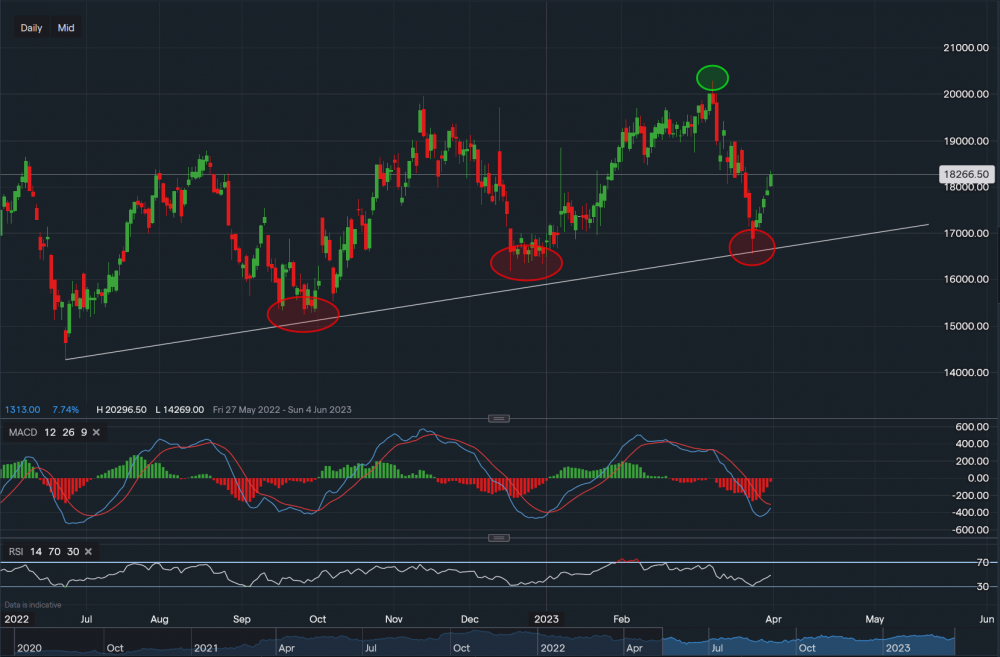Remove the RSI indicator with its X

(x=88, y=551)
